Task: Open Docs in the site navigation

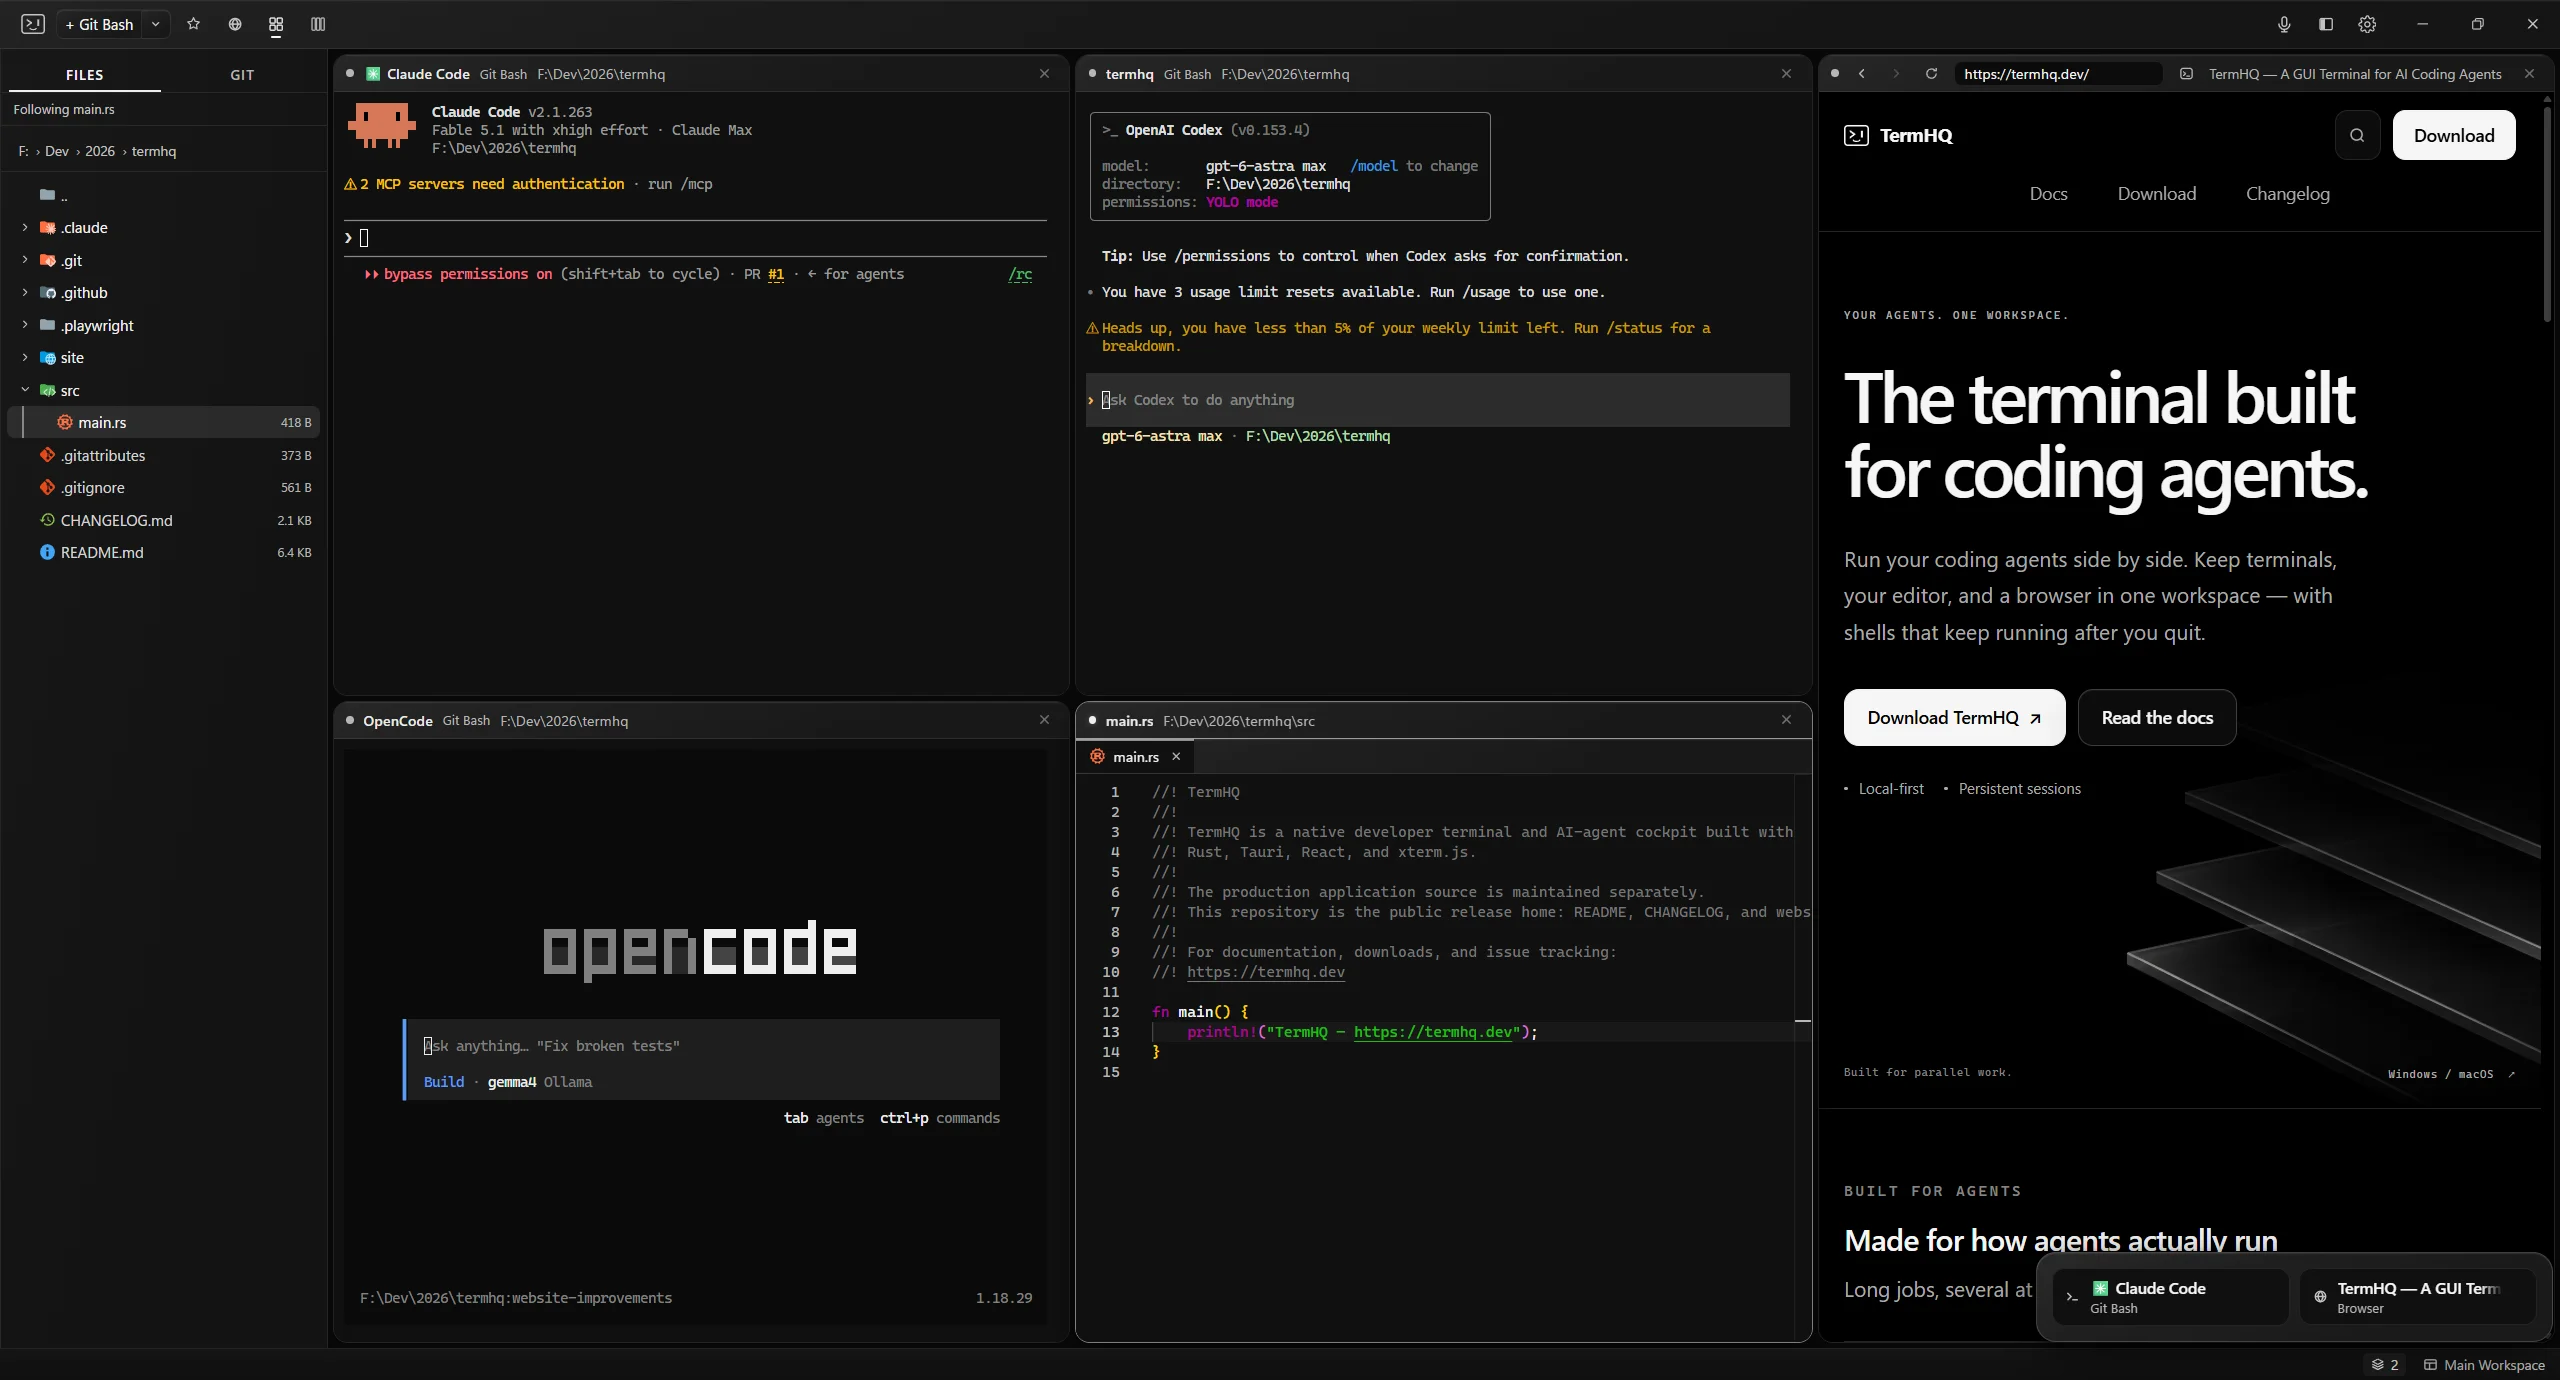Action: pos(2048,194)
